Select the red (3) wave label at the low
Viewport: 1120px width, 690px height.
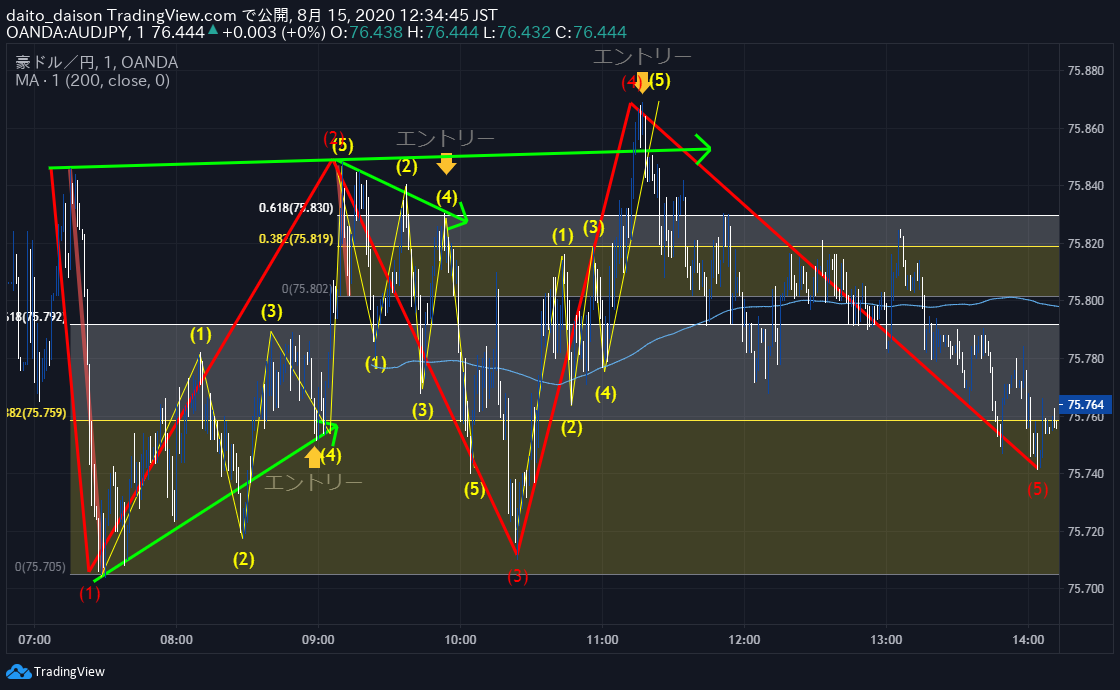pyautogui.click(x=517, y=576)
